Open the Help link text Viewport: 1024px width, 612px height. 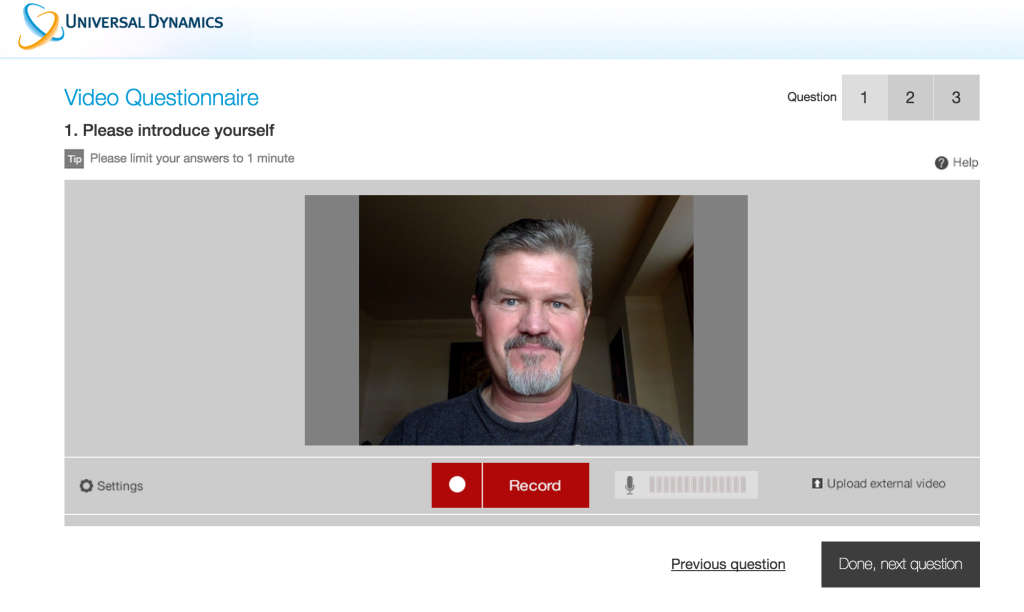click(x=965, y=163)
